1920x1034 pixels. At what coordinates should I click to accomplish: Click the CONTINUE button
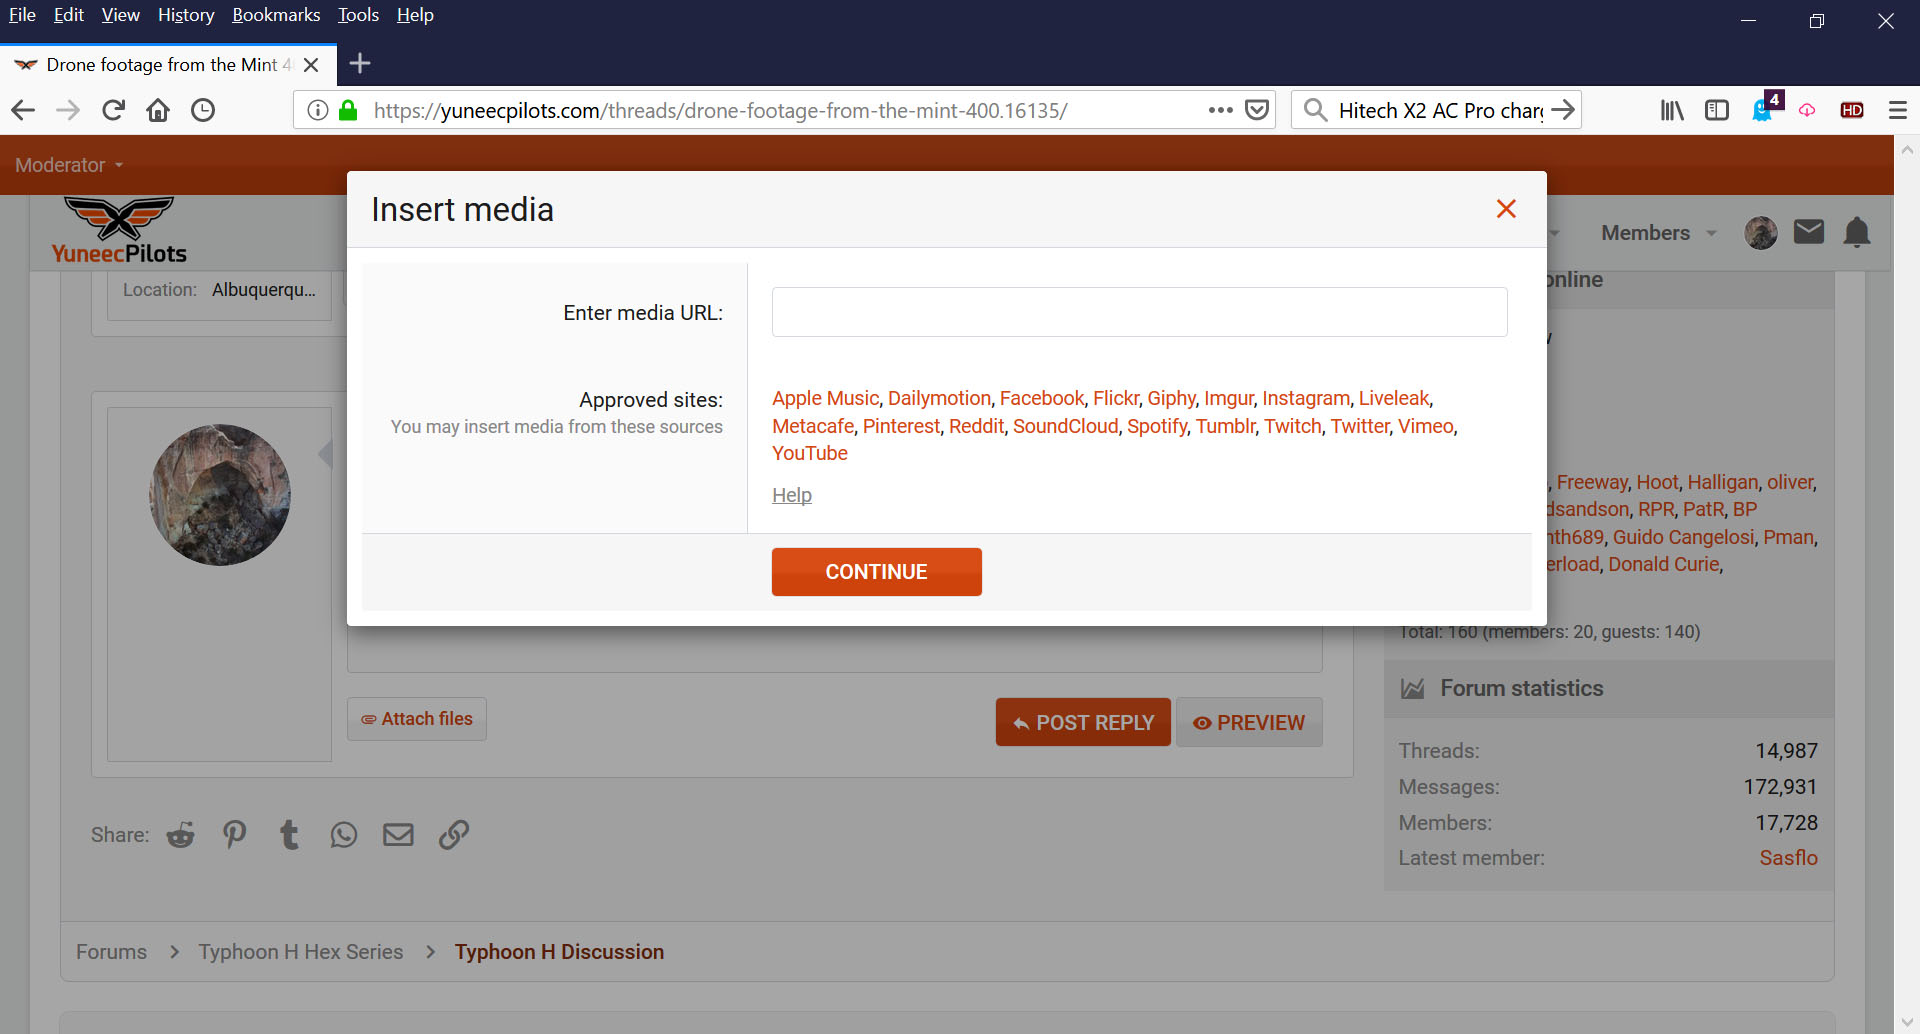[876, 572]
